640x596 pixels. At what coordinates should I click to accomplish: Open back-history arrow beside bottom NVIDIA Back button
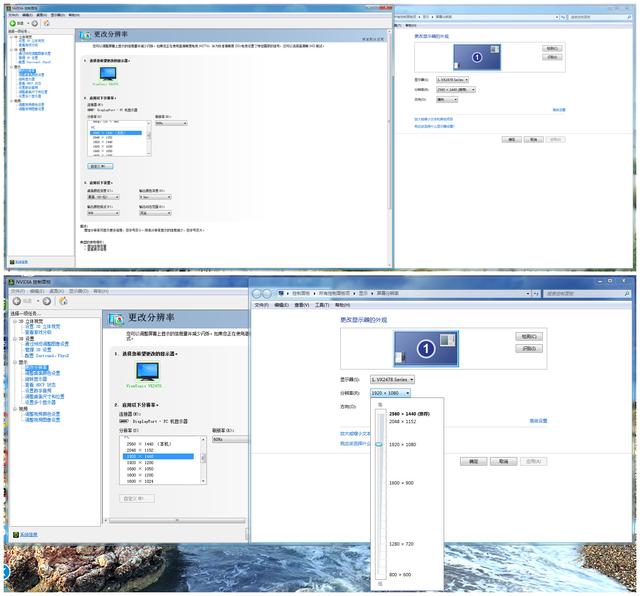point(38,301)
